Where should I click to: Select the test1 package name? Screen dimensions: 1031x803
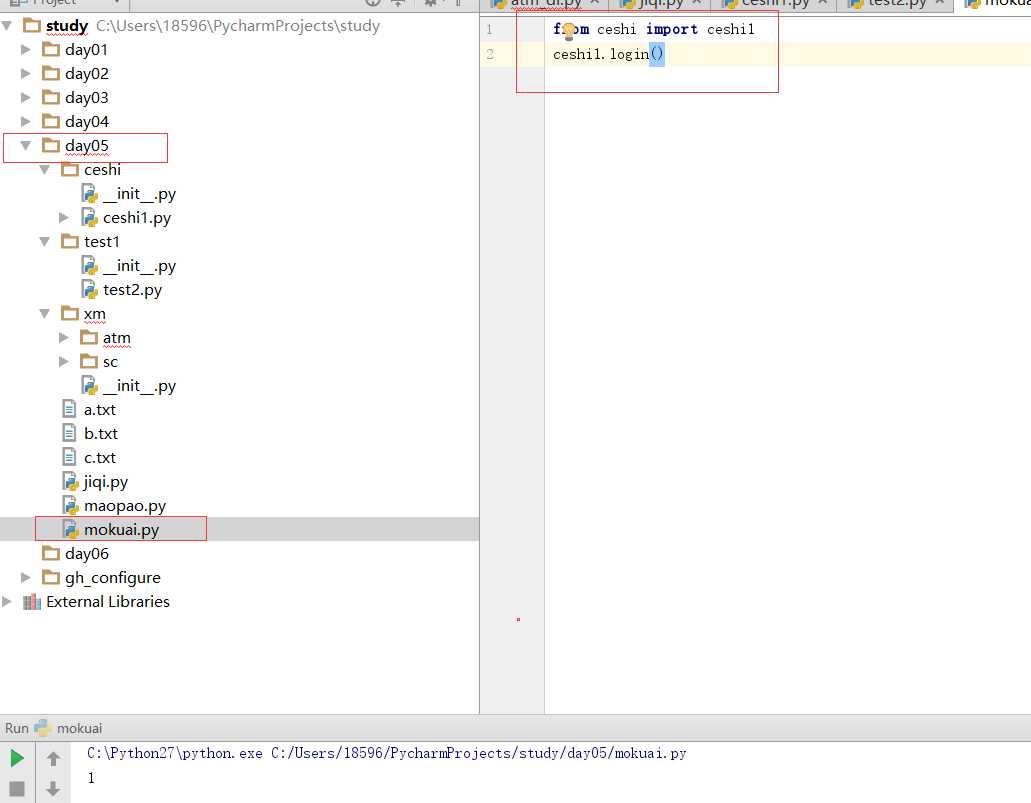point(102,242)
